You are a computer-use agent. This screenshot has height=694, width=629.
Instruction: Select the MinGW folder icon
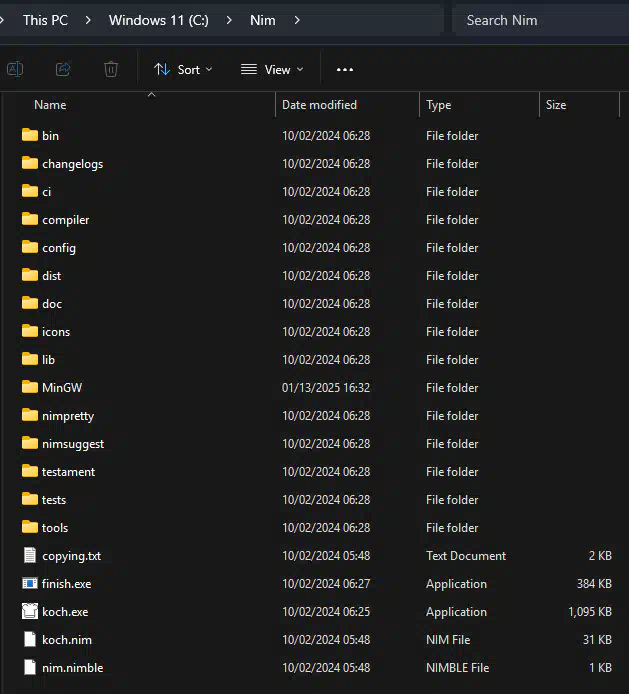(x=30, y=387)
